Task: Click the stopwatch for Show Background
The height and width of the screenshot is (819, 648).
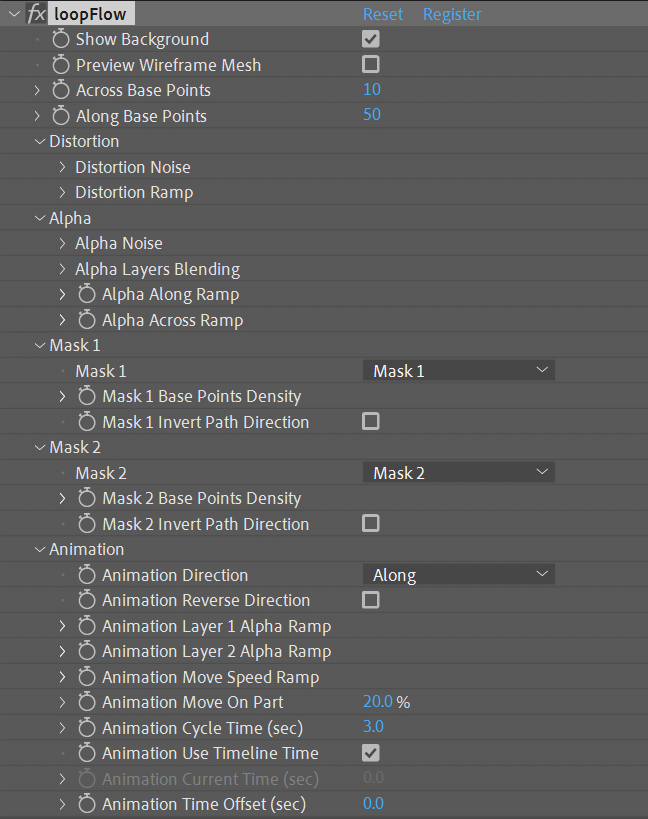Action: pyautogui.click(x=60, y=39)
